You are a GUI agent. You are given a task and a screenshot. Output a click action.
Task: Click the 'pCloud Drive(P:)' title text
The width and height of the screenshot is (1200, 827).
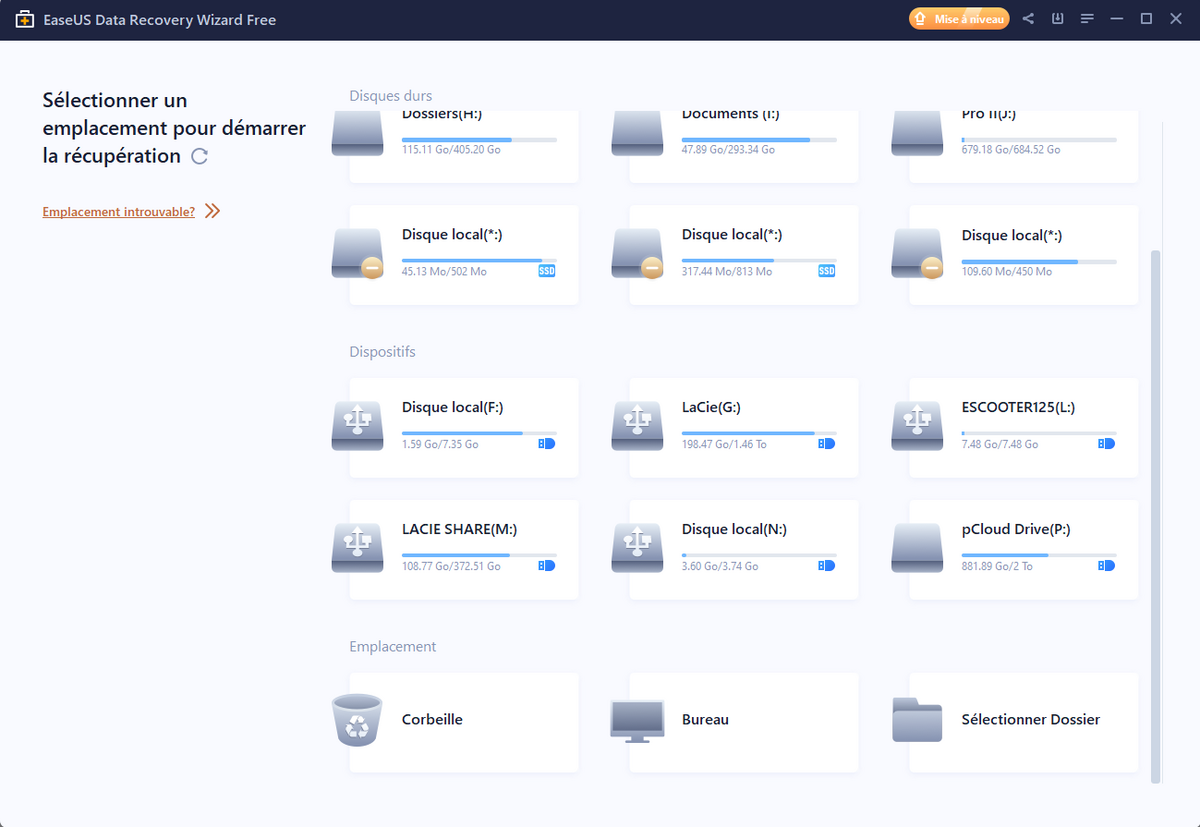[x=1016, y=529]
